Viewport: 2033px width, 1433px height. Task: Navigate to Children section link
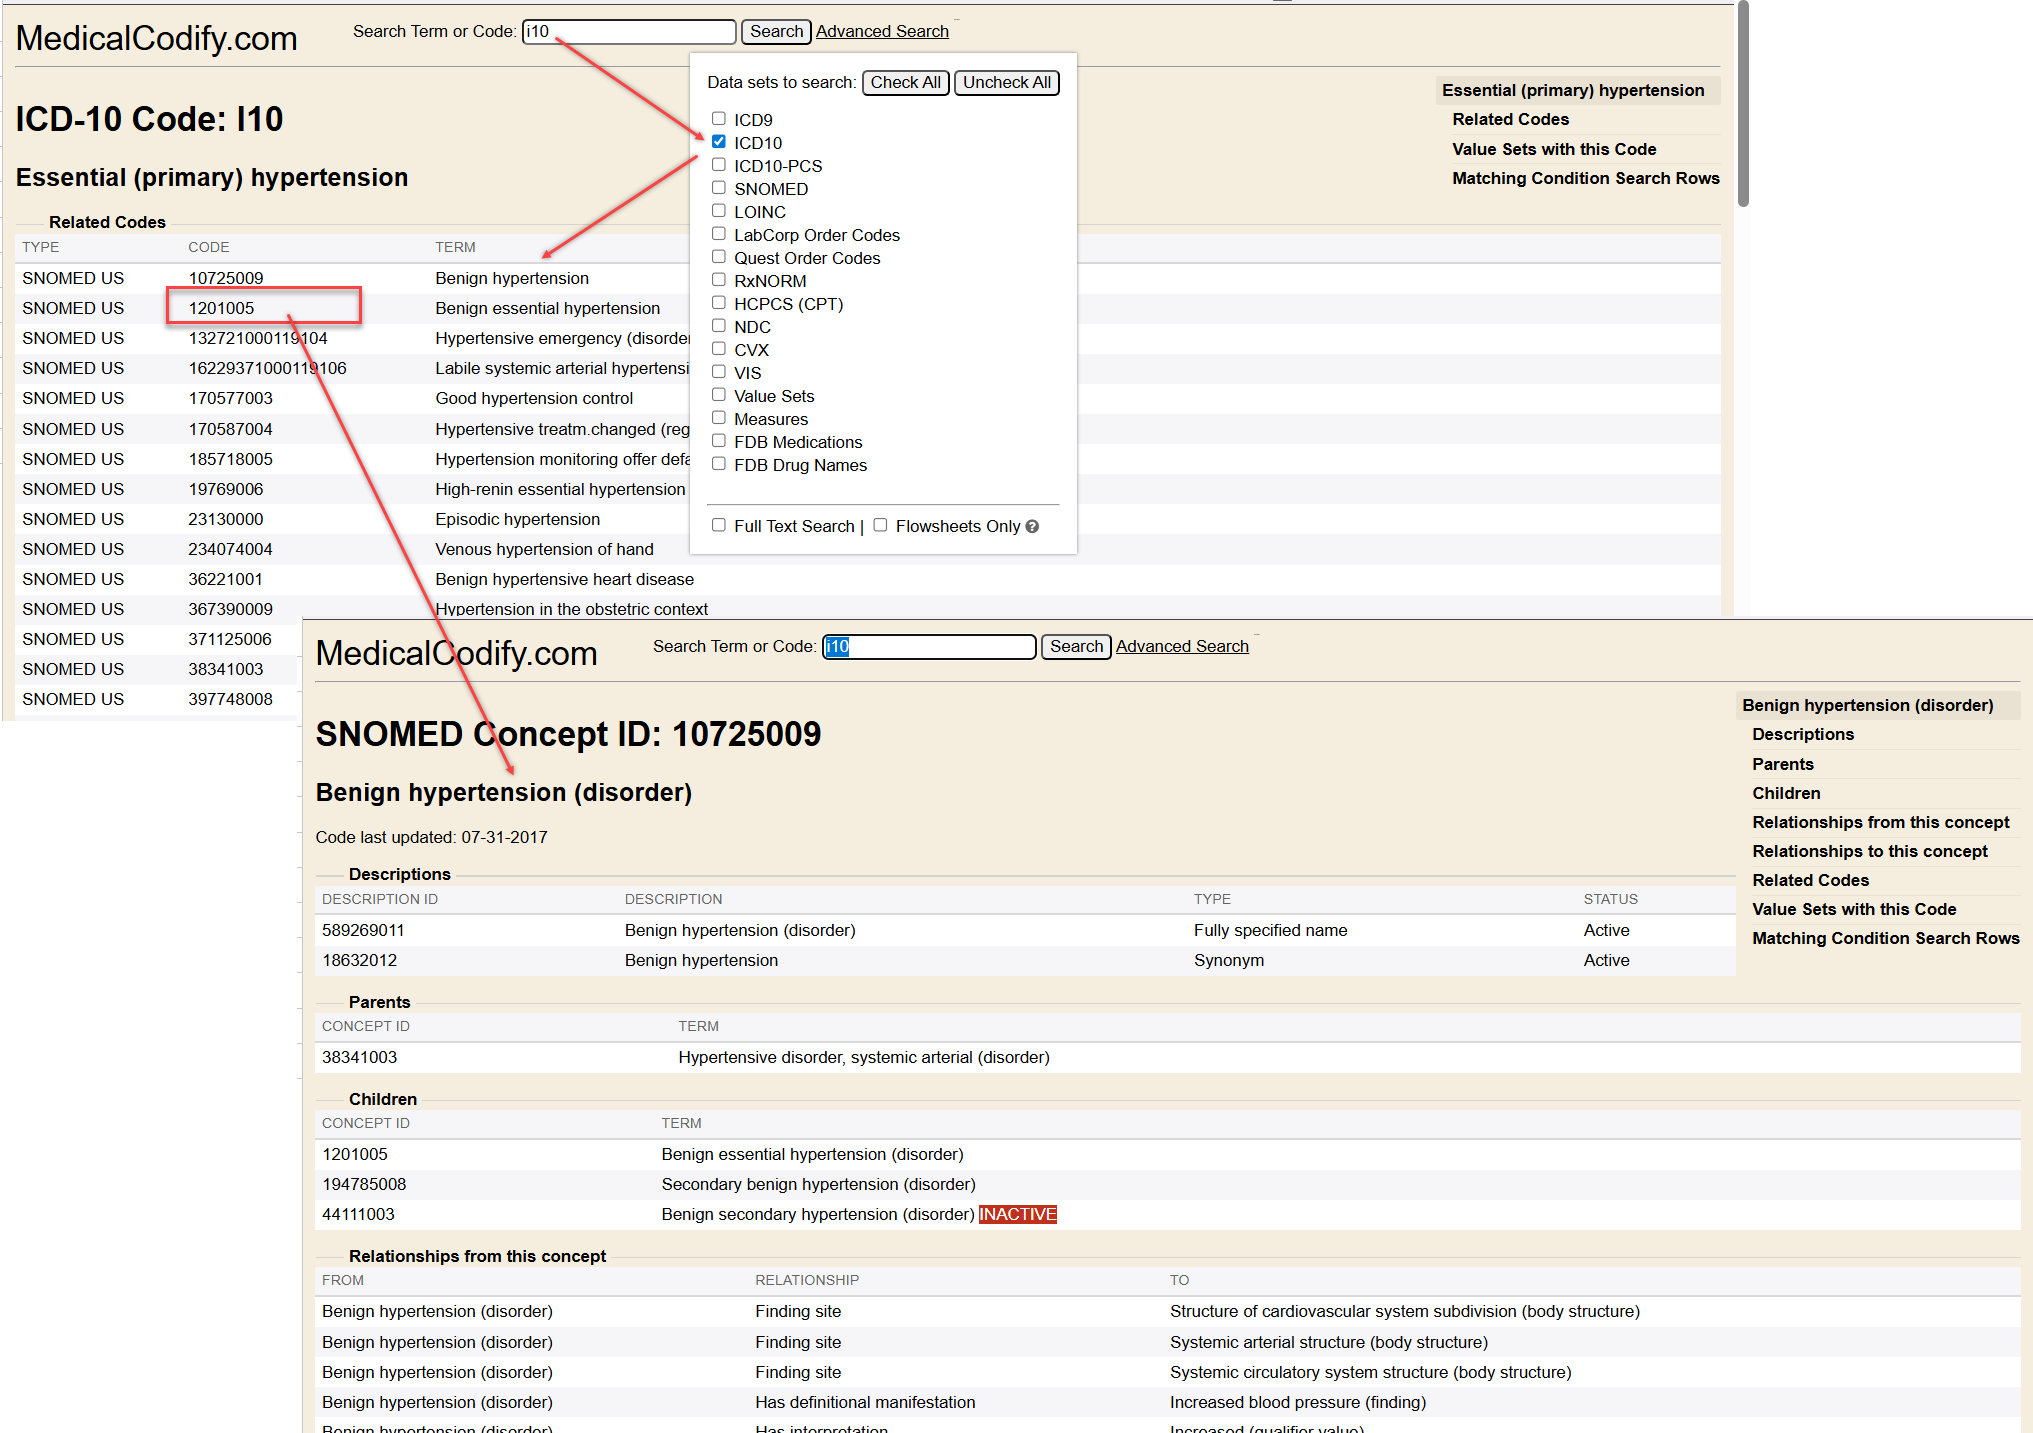coord(1786,793)
